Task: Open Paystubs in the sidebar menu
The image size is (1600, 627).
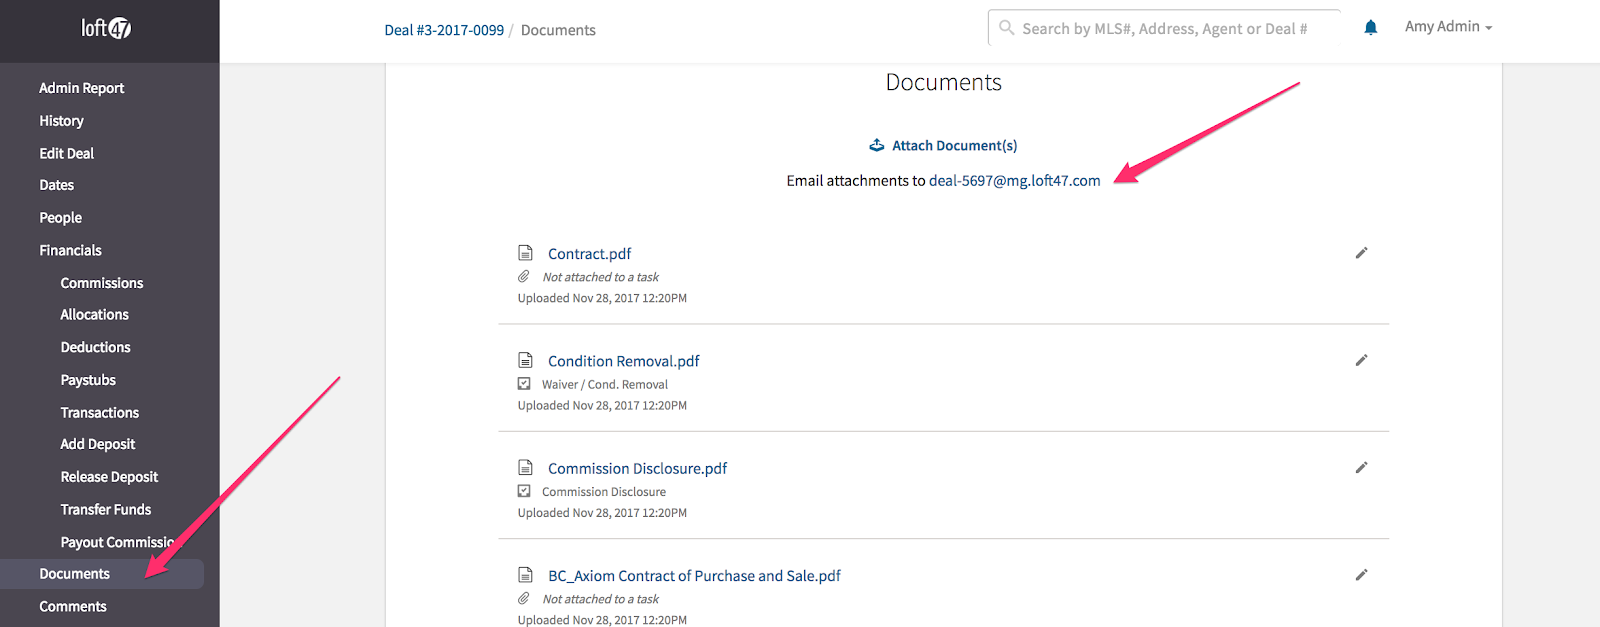Action: [88, 380]
